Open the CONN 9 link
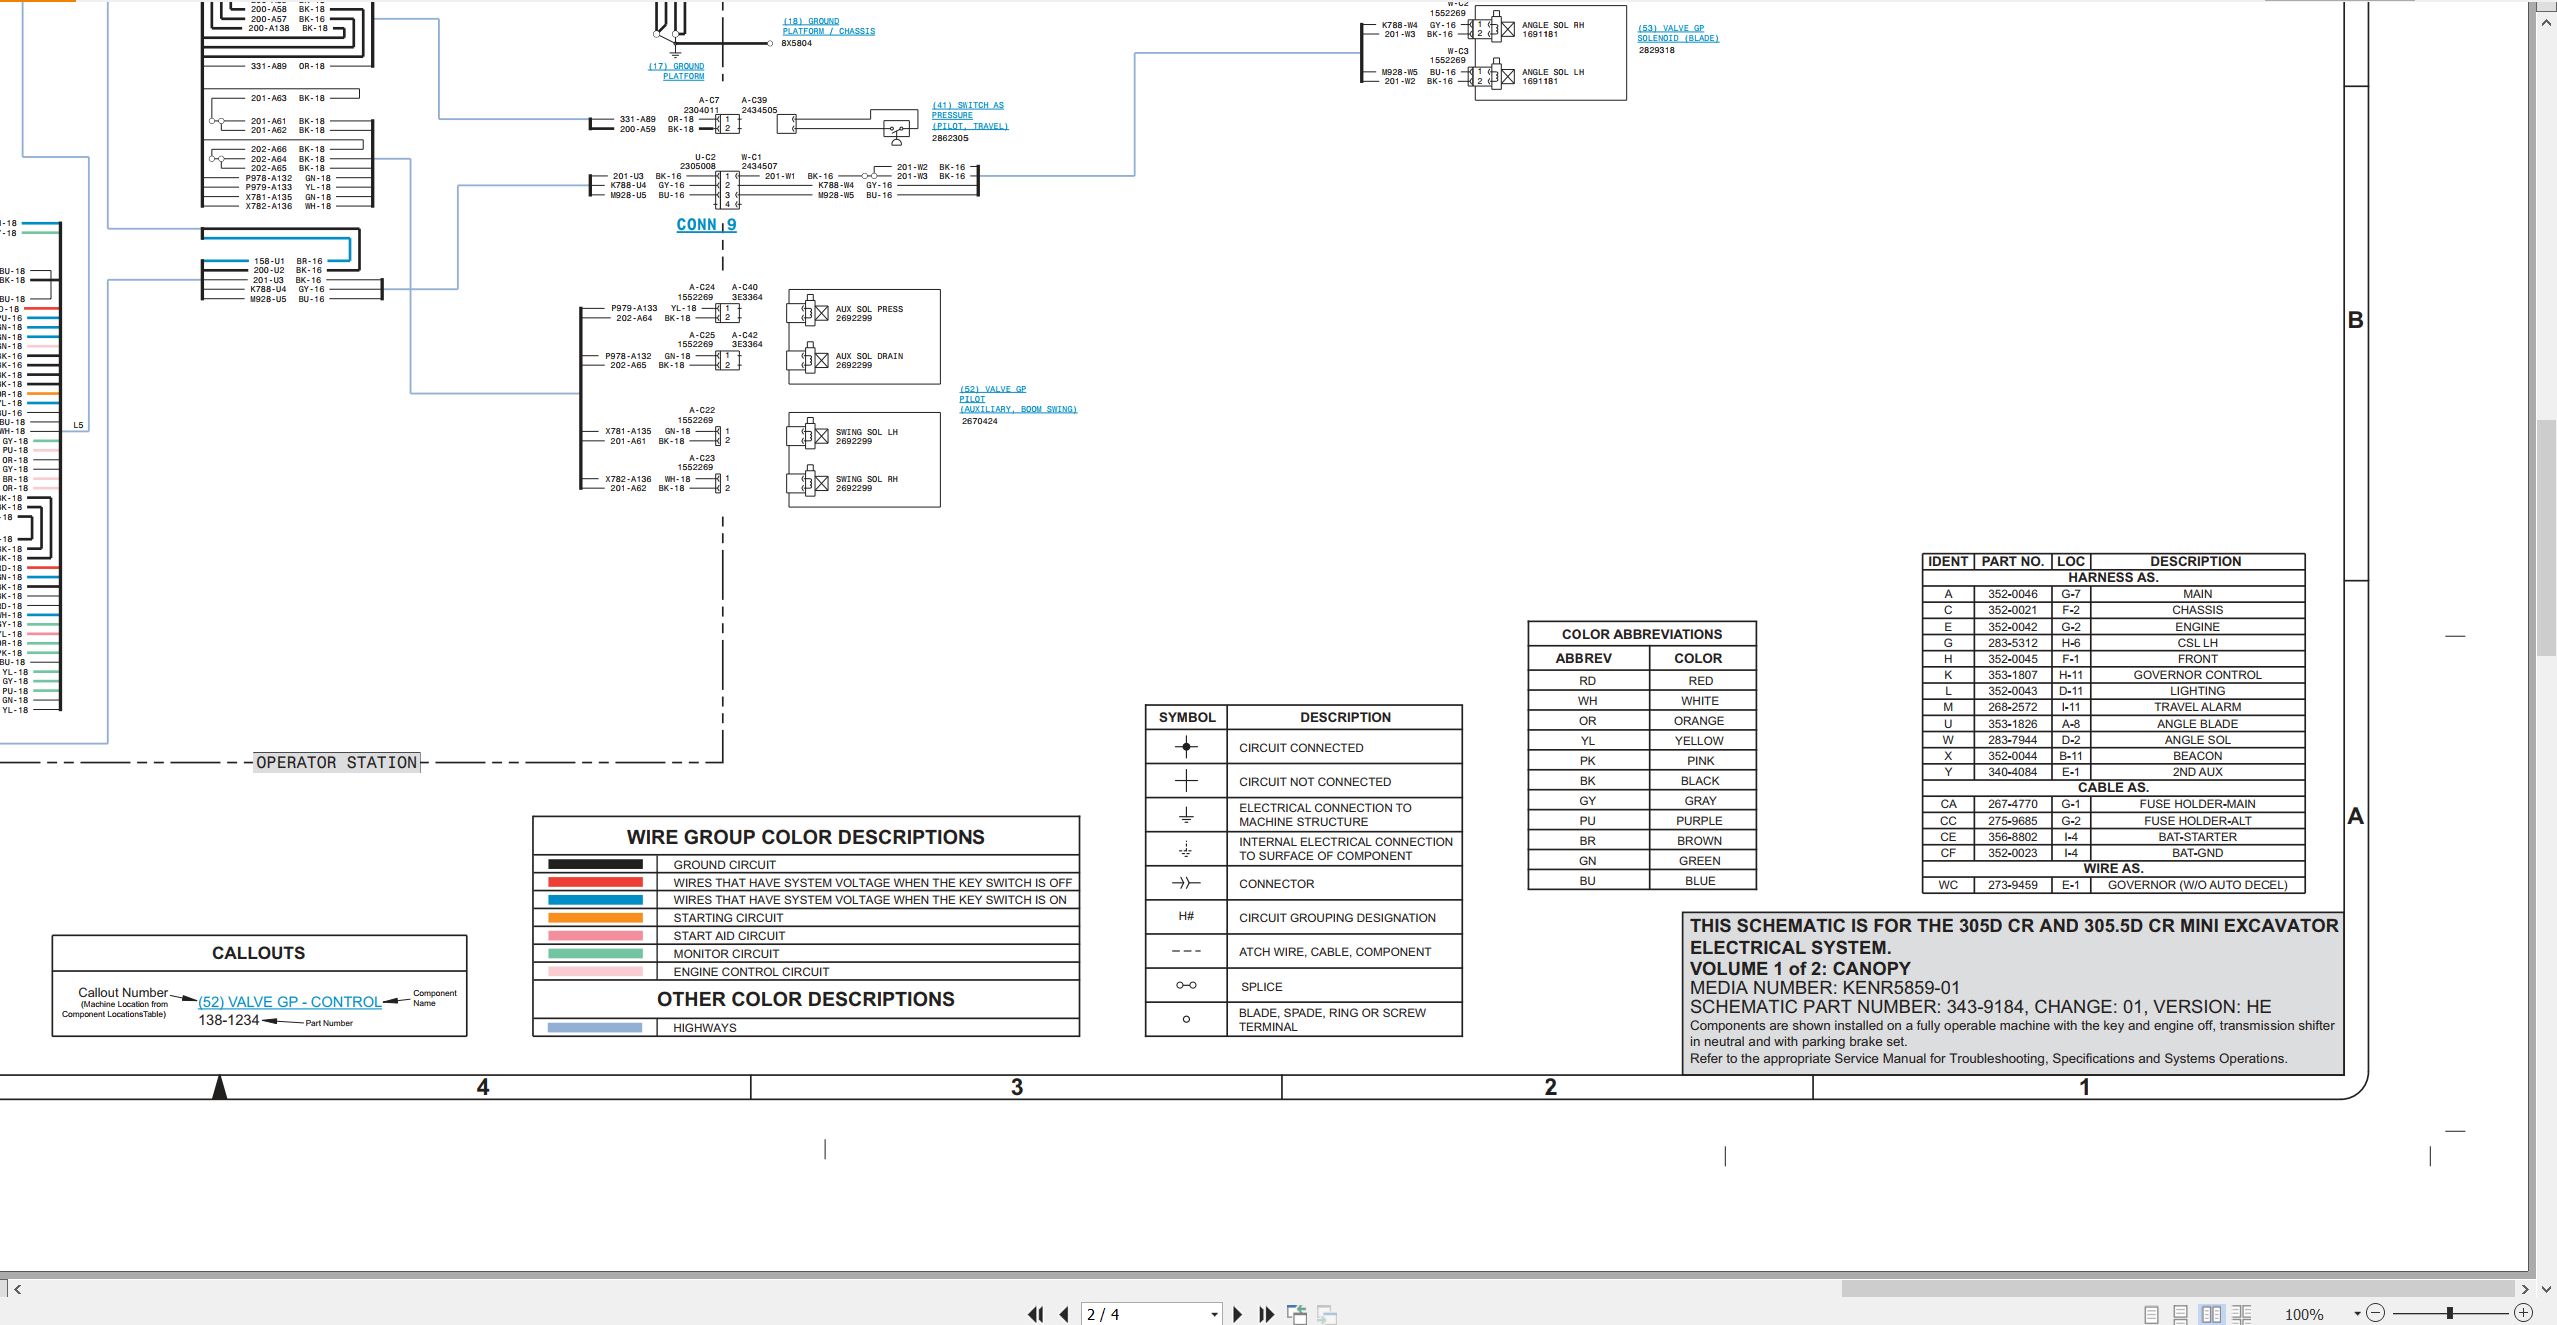2557x1325 pixels. pyautogui.click(x=706, y=225)
